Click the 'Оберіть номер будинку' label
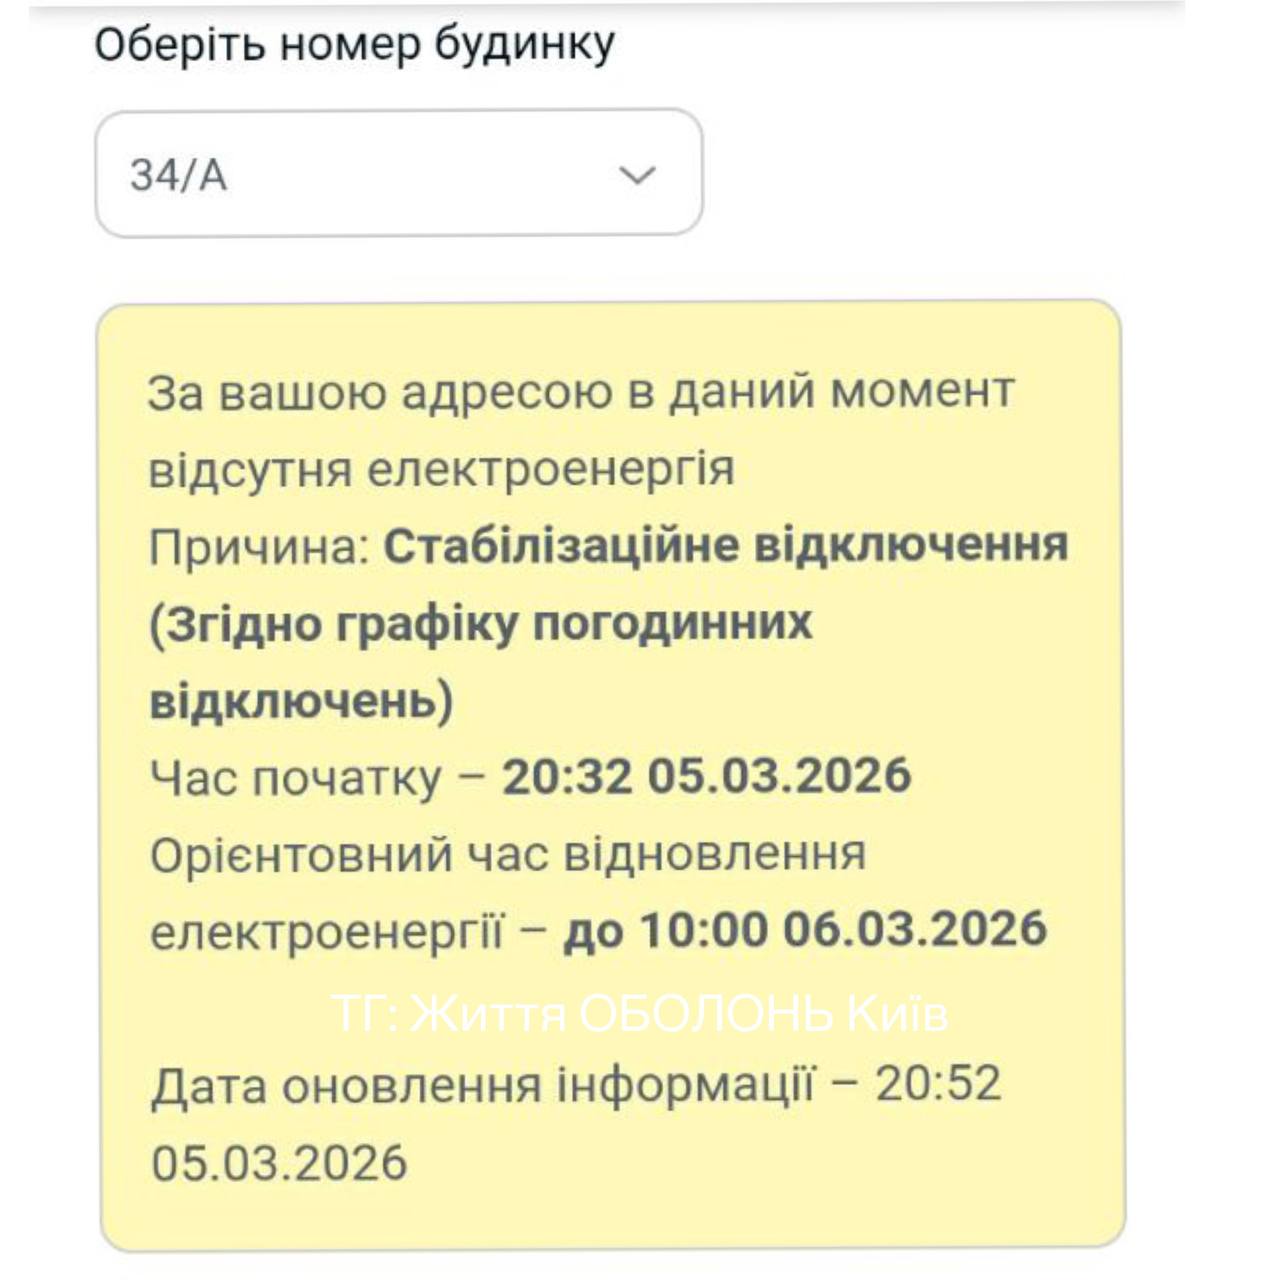The image size is (1280, 1280). tap(354, 45)
